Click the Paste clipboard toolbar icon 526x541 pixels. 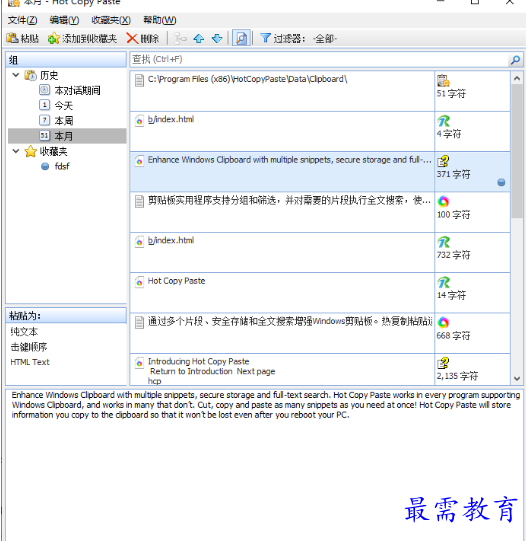click(x=12, y=38)
